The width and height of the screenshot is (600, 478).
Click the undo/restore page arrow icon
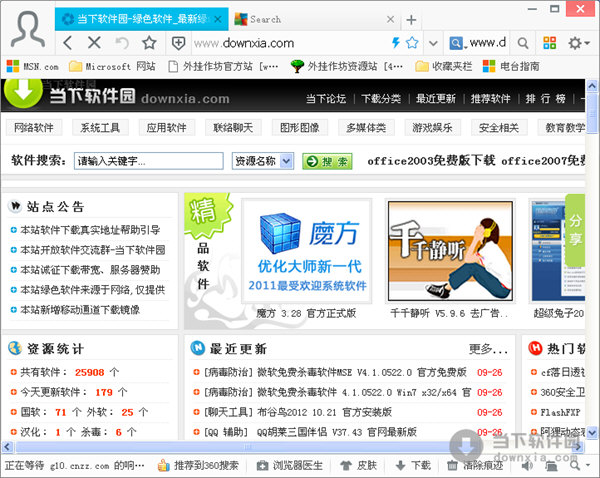pos(122,43)
